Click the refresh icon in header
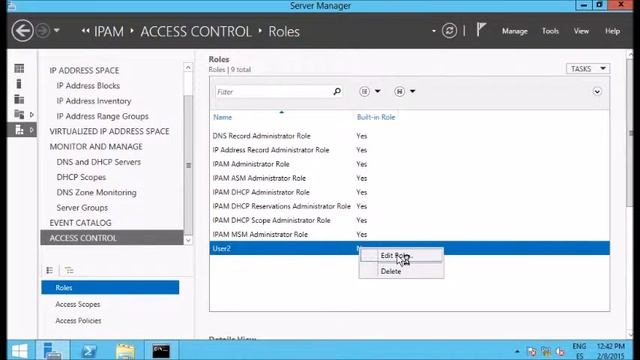The width and height of the screenshot is (640, 360). pyautogui.click(x=449, y=31)
